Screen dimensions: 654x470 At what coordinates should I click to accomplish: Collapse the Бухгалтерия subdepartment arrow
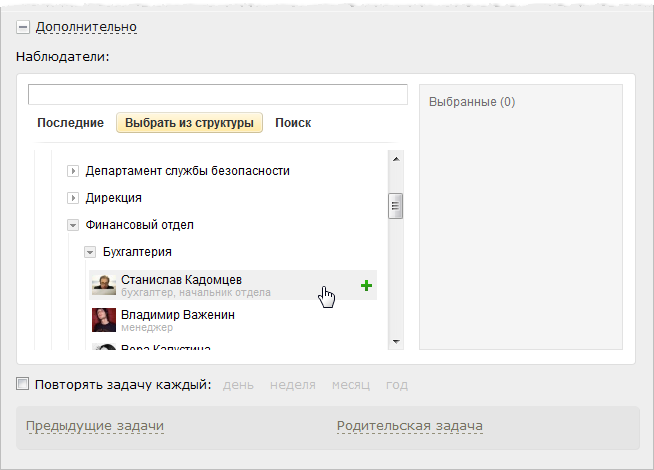[x=90, y=252]
